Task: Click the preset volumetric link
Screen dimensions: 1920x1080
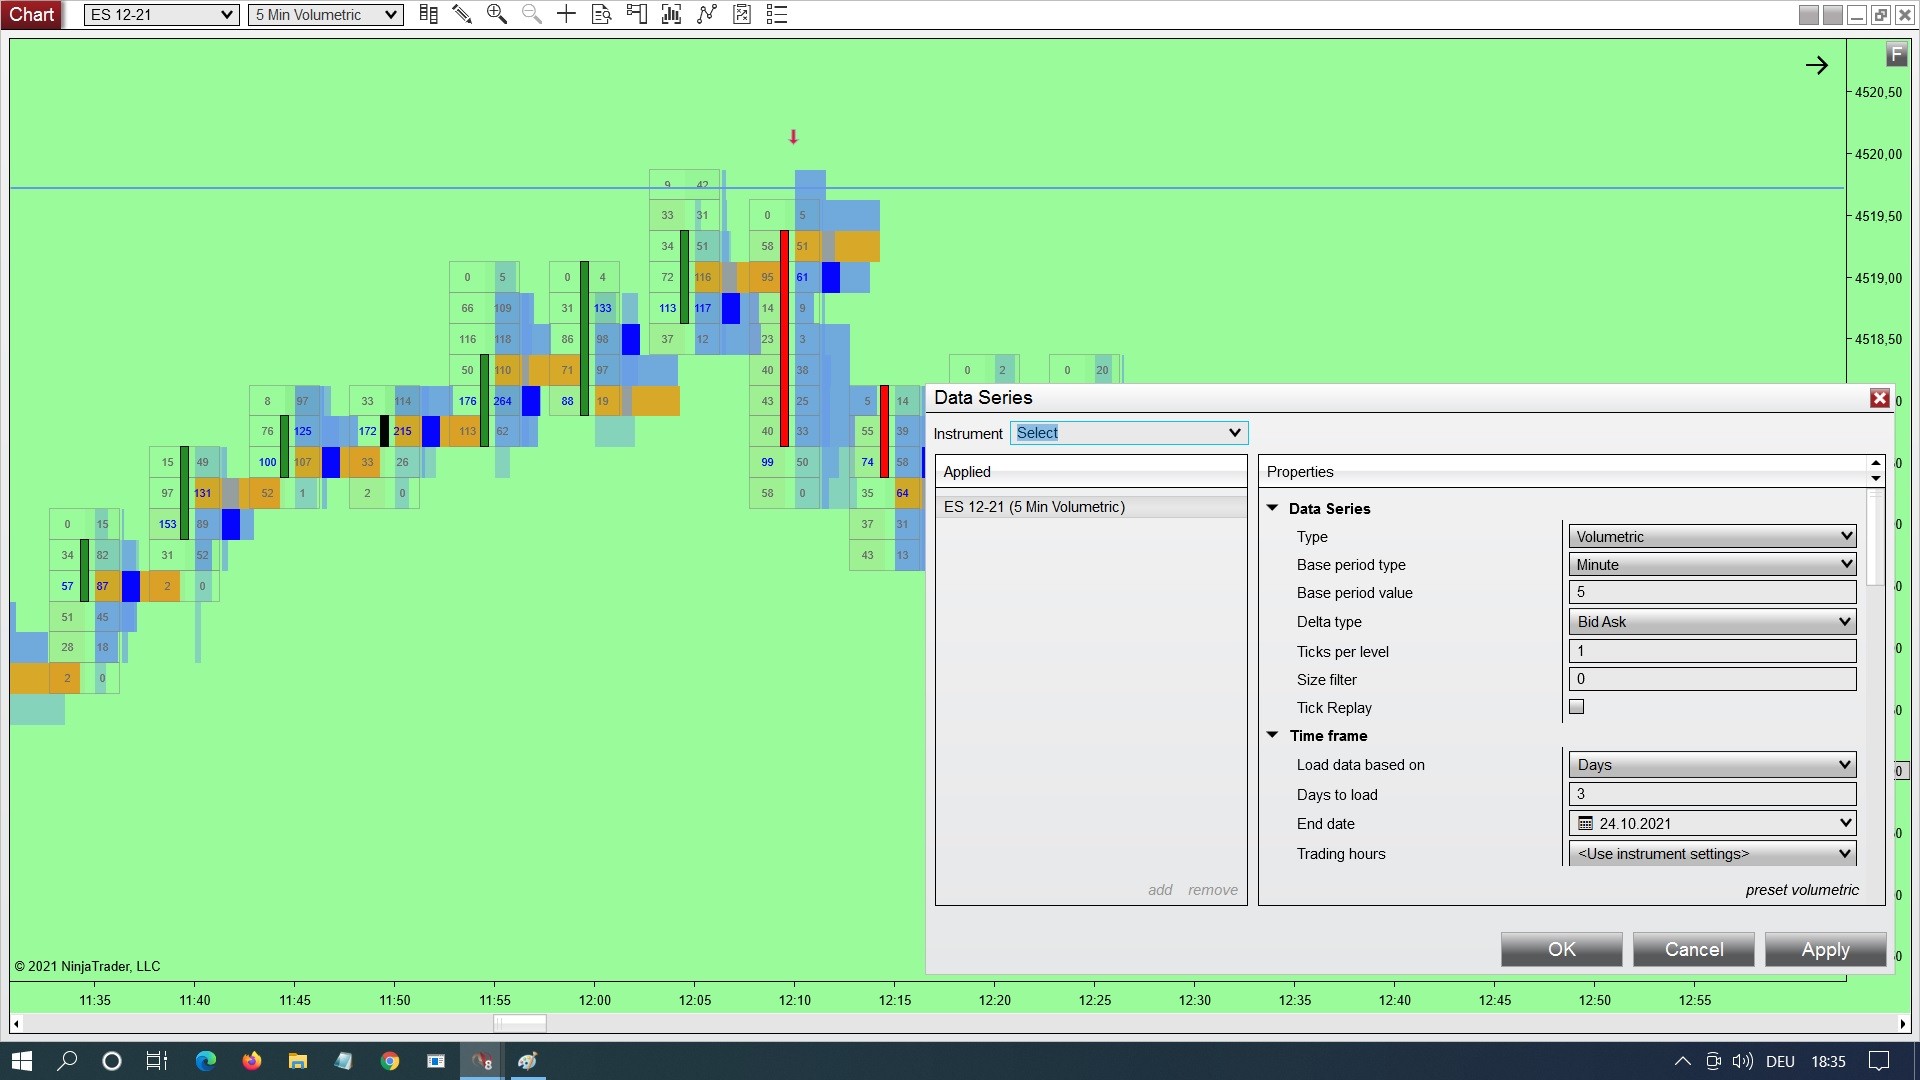Action: click(x=1802, y=890)
